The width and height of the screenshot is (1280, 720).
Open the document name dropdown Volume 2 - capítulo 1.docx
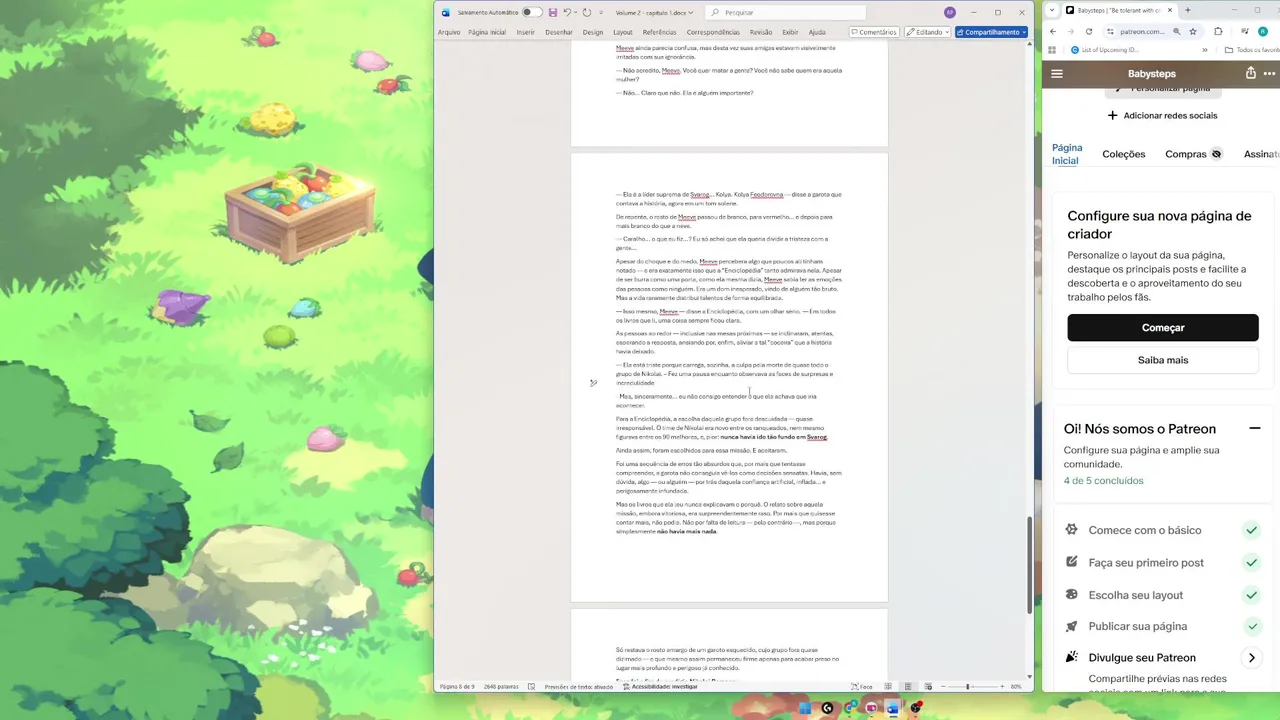click(x=654, y=12)
